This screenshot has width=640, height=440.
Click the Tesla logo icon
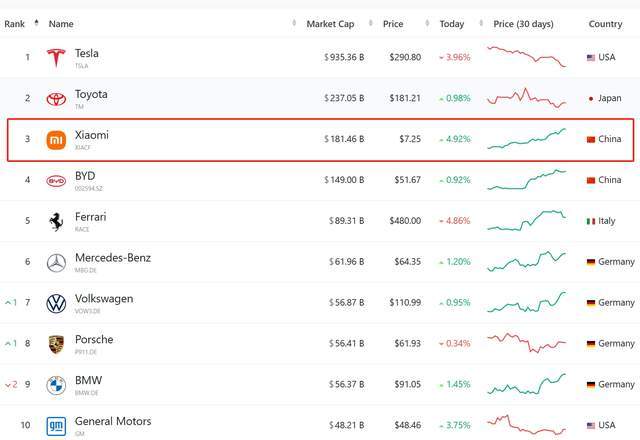[x=56, y=58]
